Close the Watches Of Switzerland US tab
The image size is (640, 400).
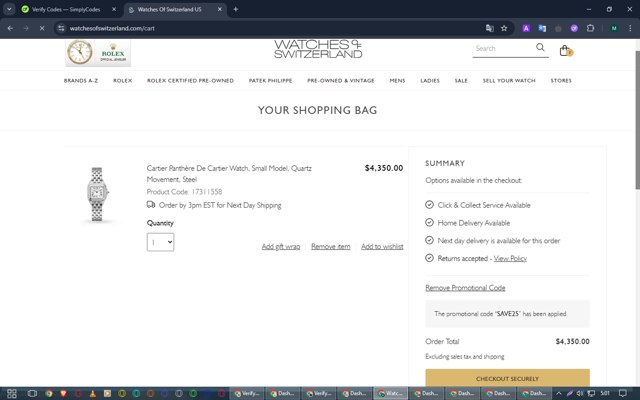coord(220,9)
